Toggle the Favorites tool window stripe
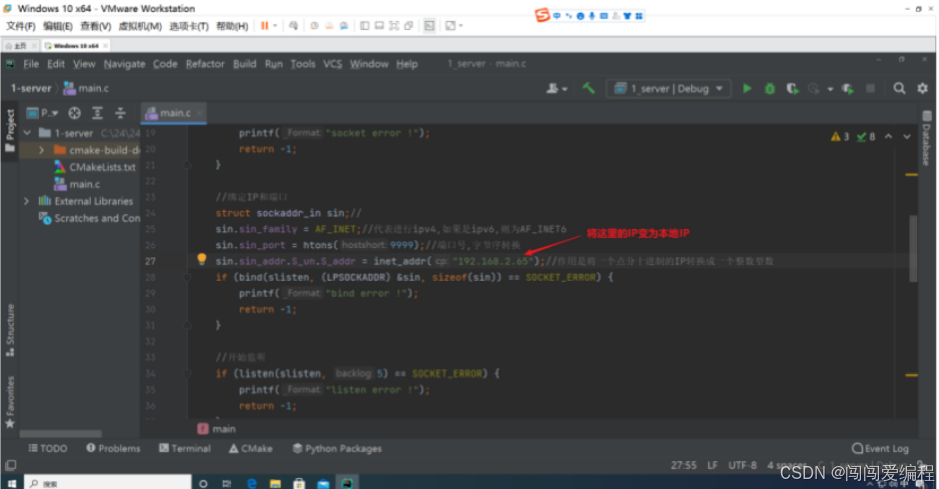The height and width of the screenshot is (489, 939). [x=10, y=402]
